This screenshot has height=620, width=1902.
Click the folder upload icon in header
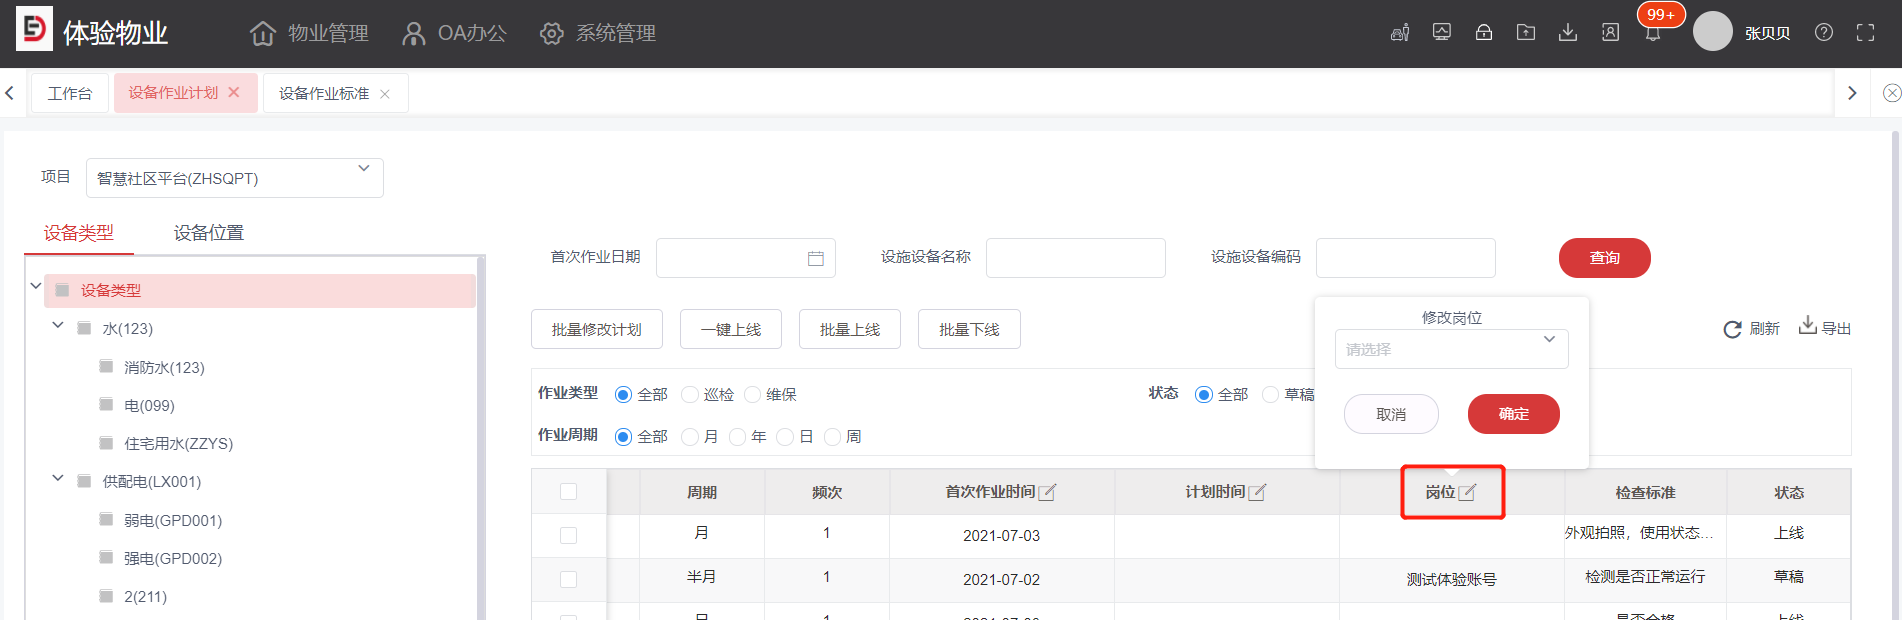[1526, 32]
